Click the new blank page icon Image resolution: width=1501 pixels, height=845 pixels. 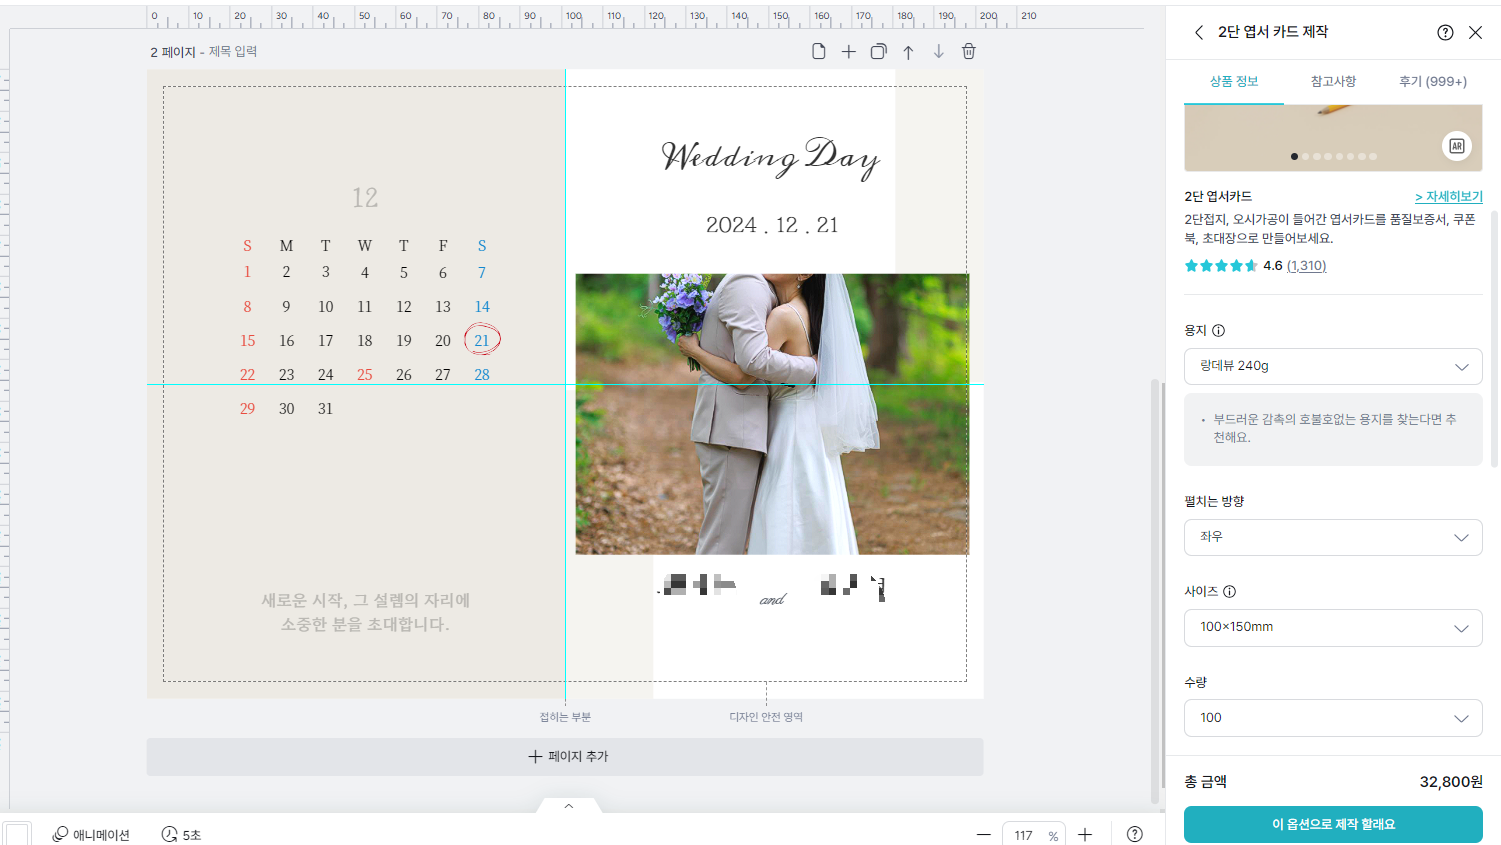(x=819, y=51)
